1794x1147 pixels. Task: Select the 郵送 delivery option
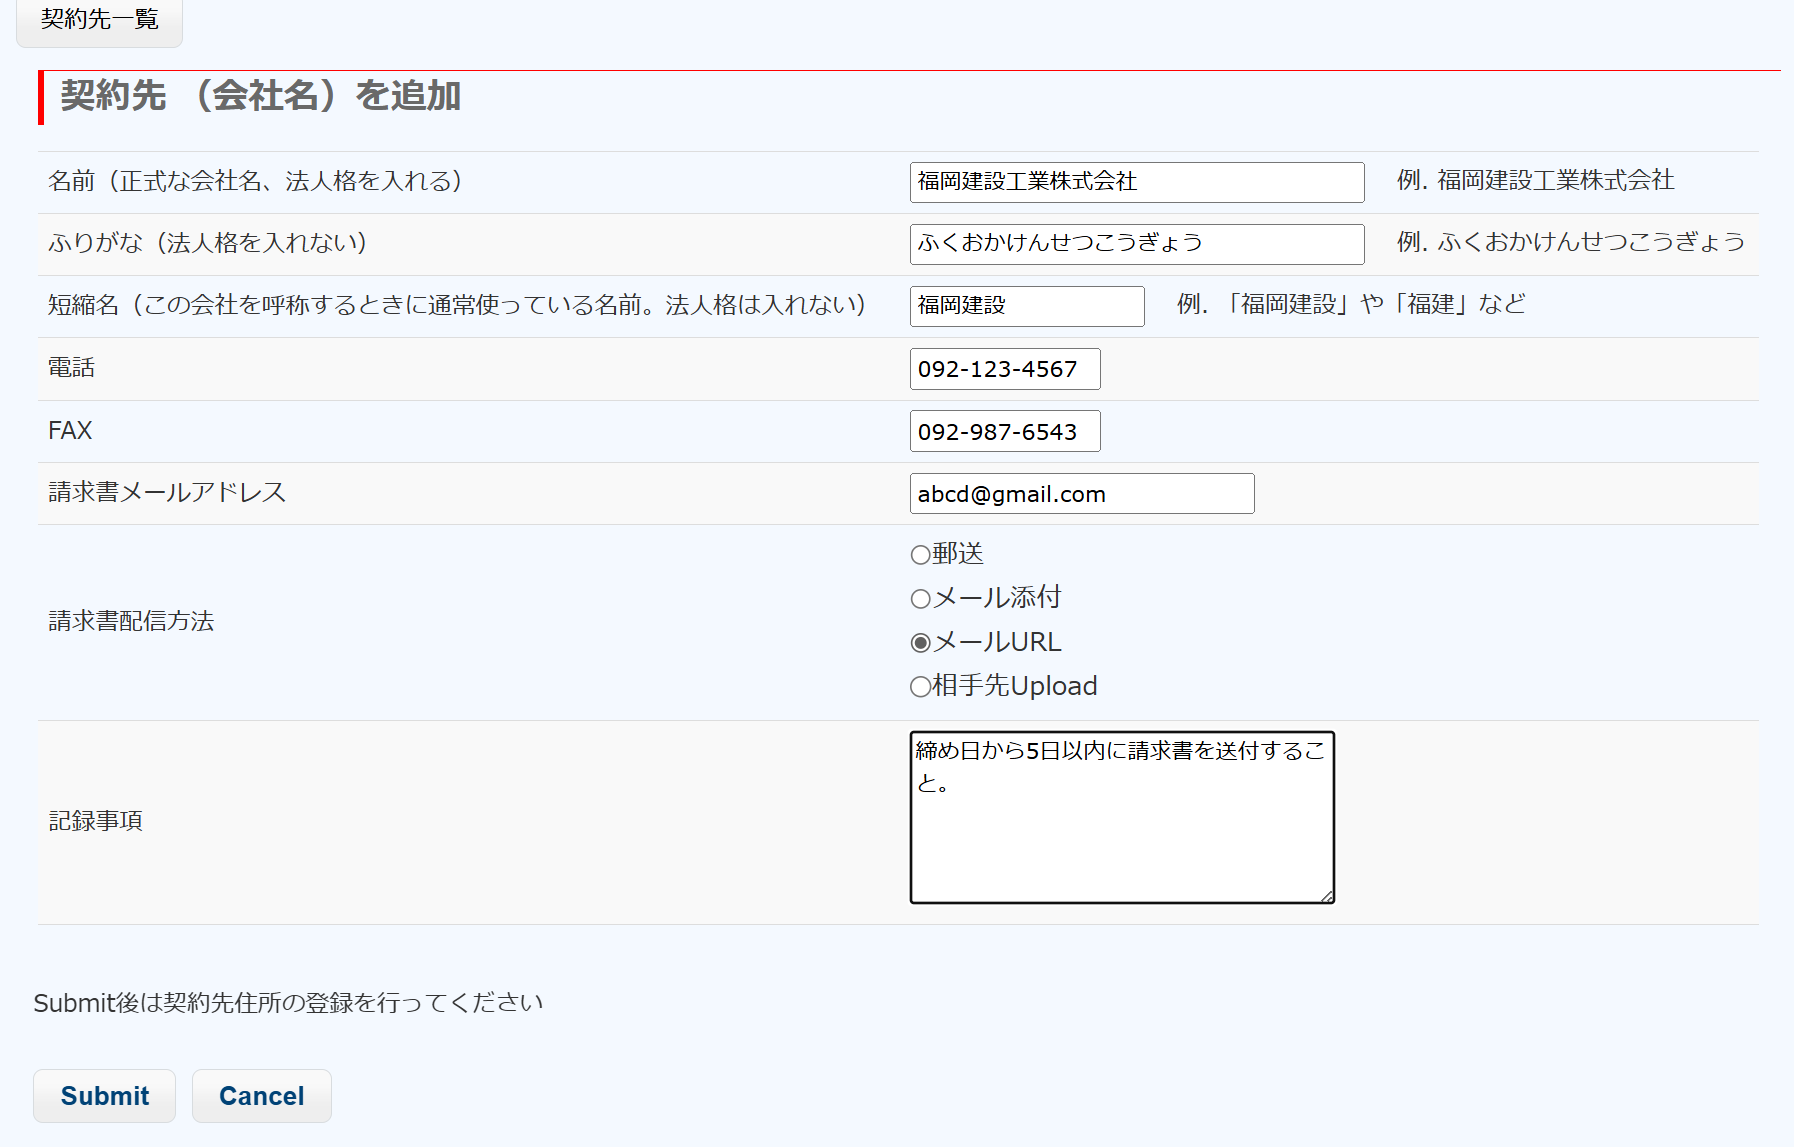coord(920,554)
